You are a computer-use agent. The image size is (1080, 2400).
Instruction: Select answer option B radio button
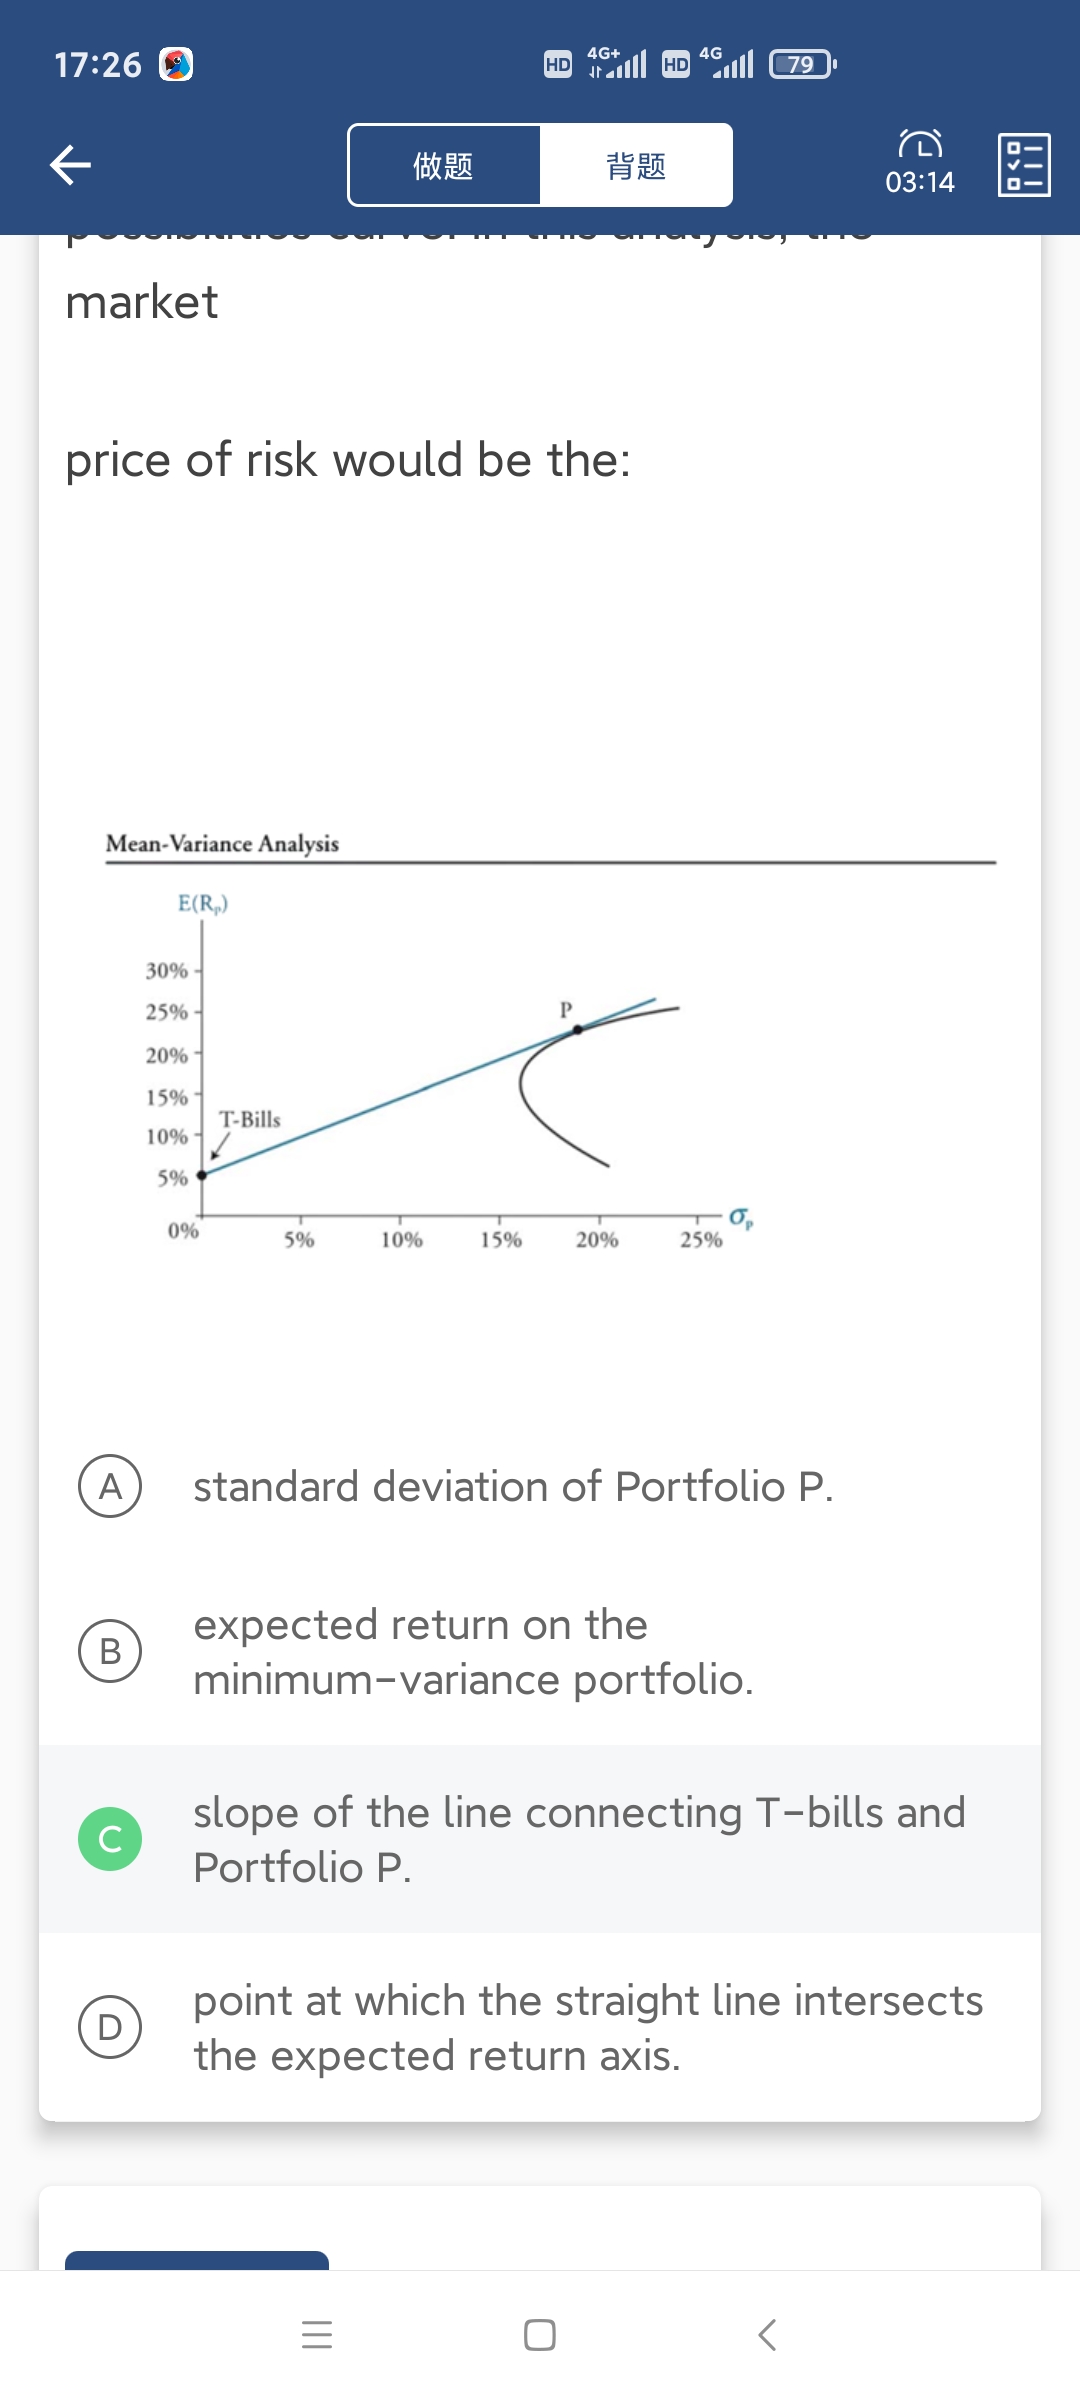110,1650
